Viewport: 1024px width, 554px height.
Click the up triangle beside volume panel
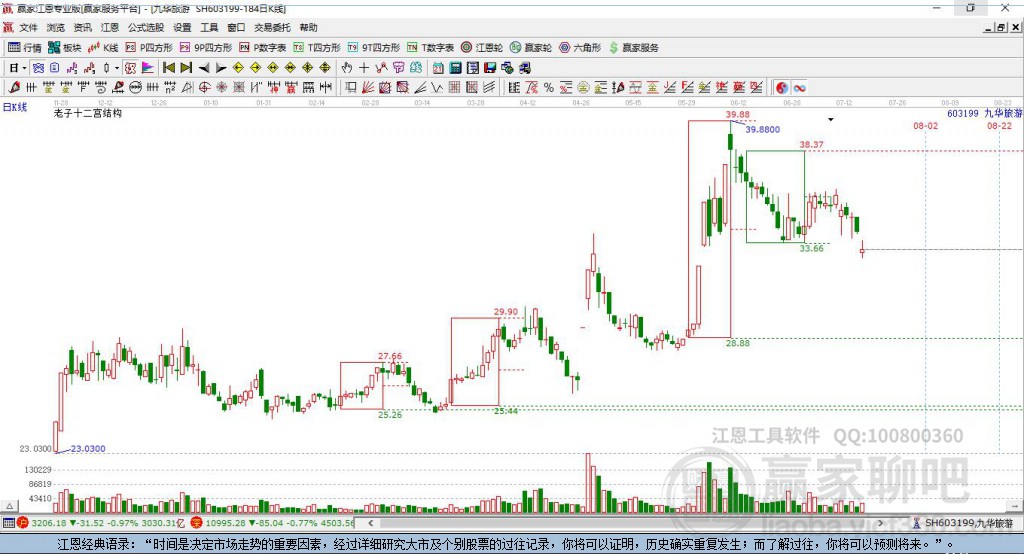[9, 506]
